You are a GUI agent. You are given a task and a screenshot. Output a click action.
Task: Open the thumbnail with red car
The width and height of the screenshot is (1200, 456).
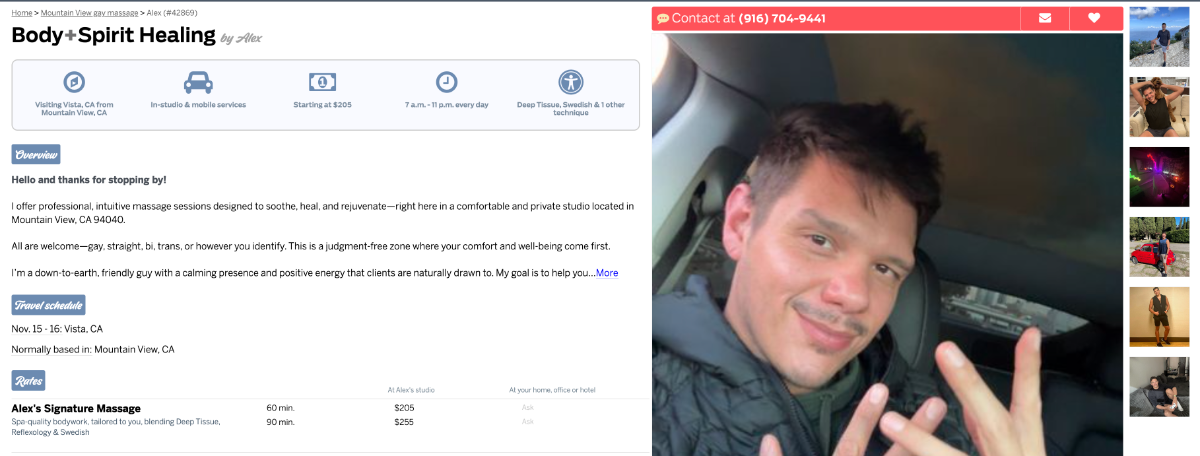coord(1159,247)
